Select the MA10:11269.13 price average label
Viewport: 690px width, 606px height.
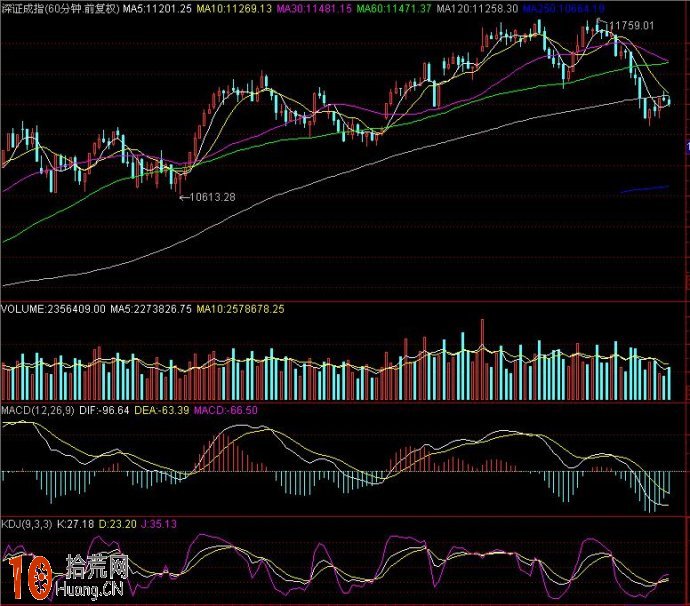point(234,8)
